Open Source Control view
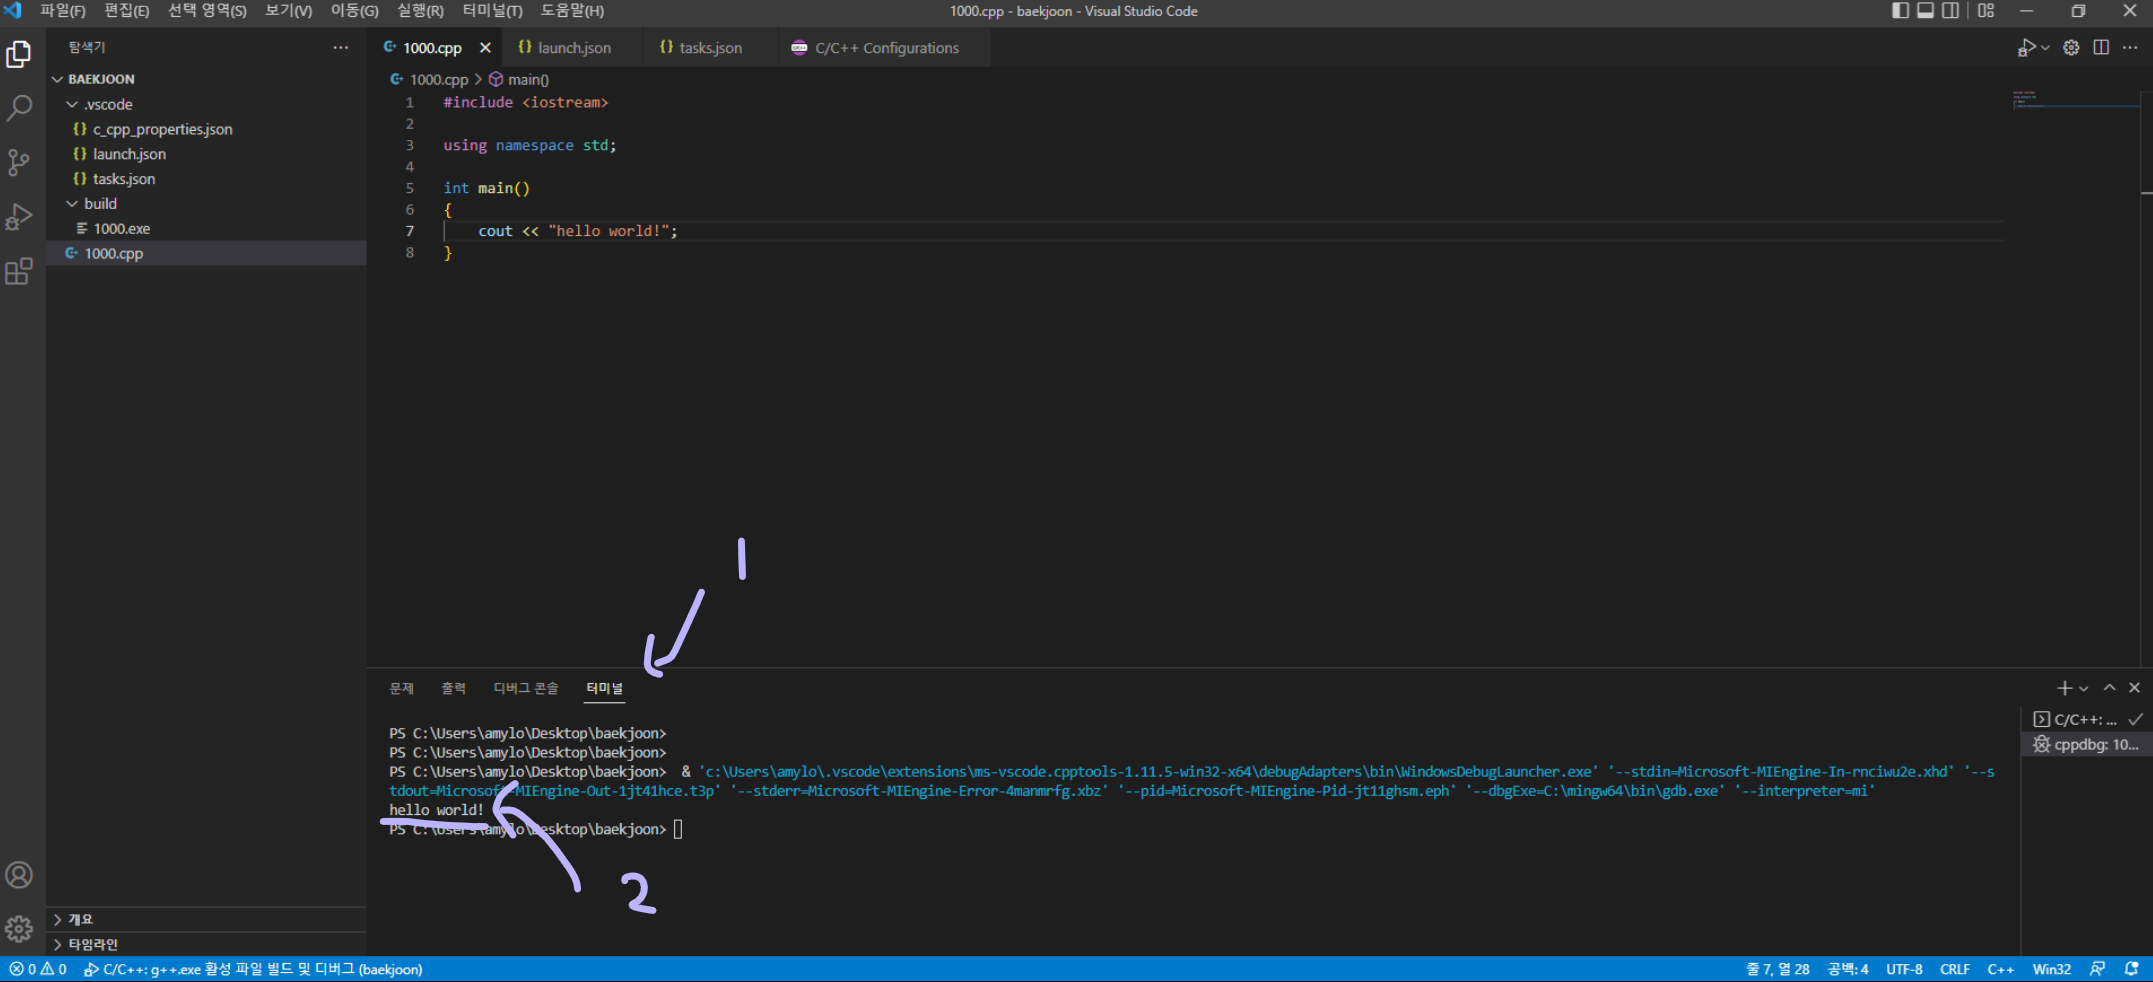The height and width of the screenshot is (982, 2153). pos(19,162)
